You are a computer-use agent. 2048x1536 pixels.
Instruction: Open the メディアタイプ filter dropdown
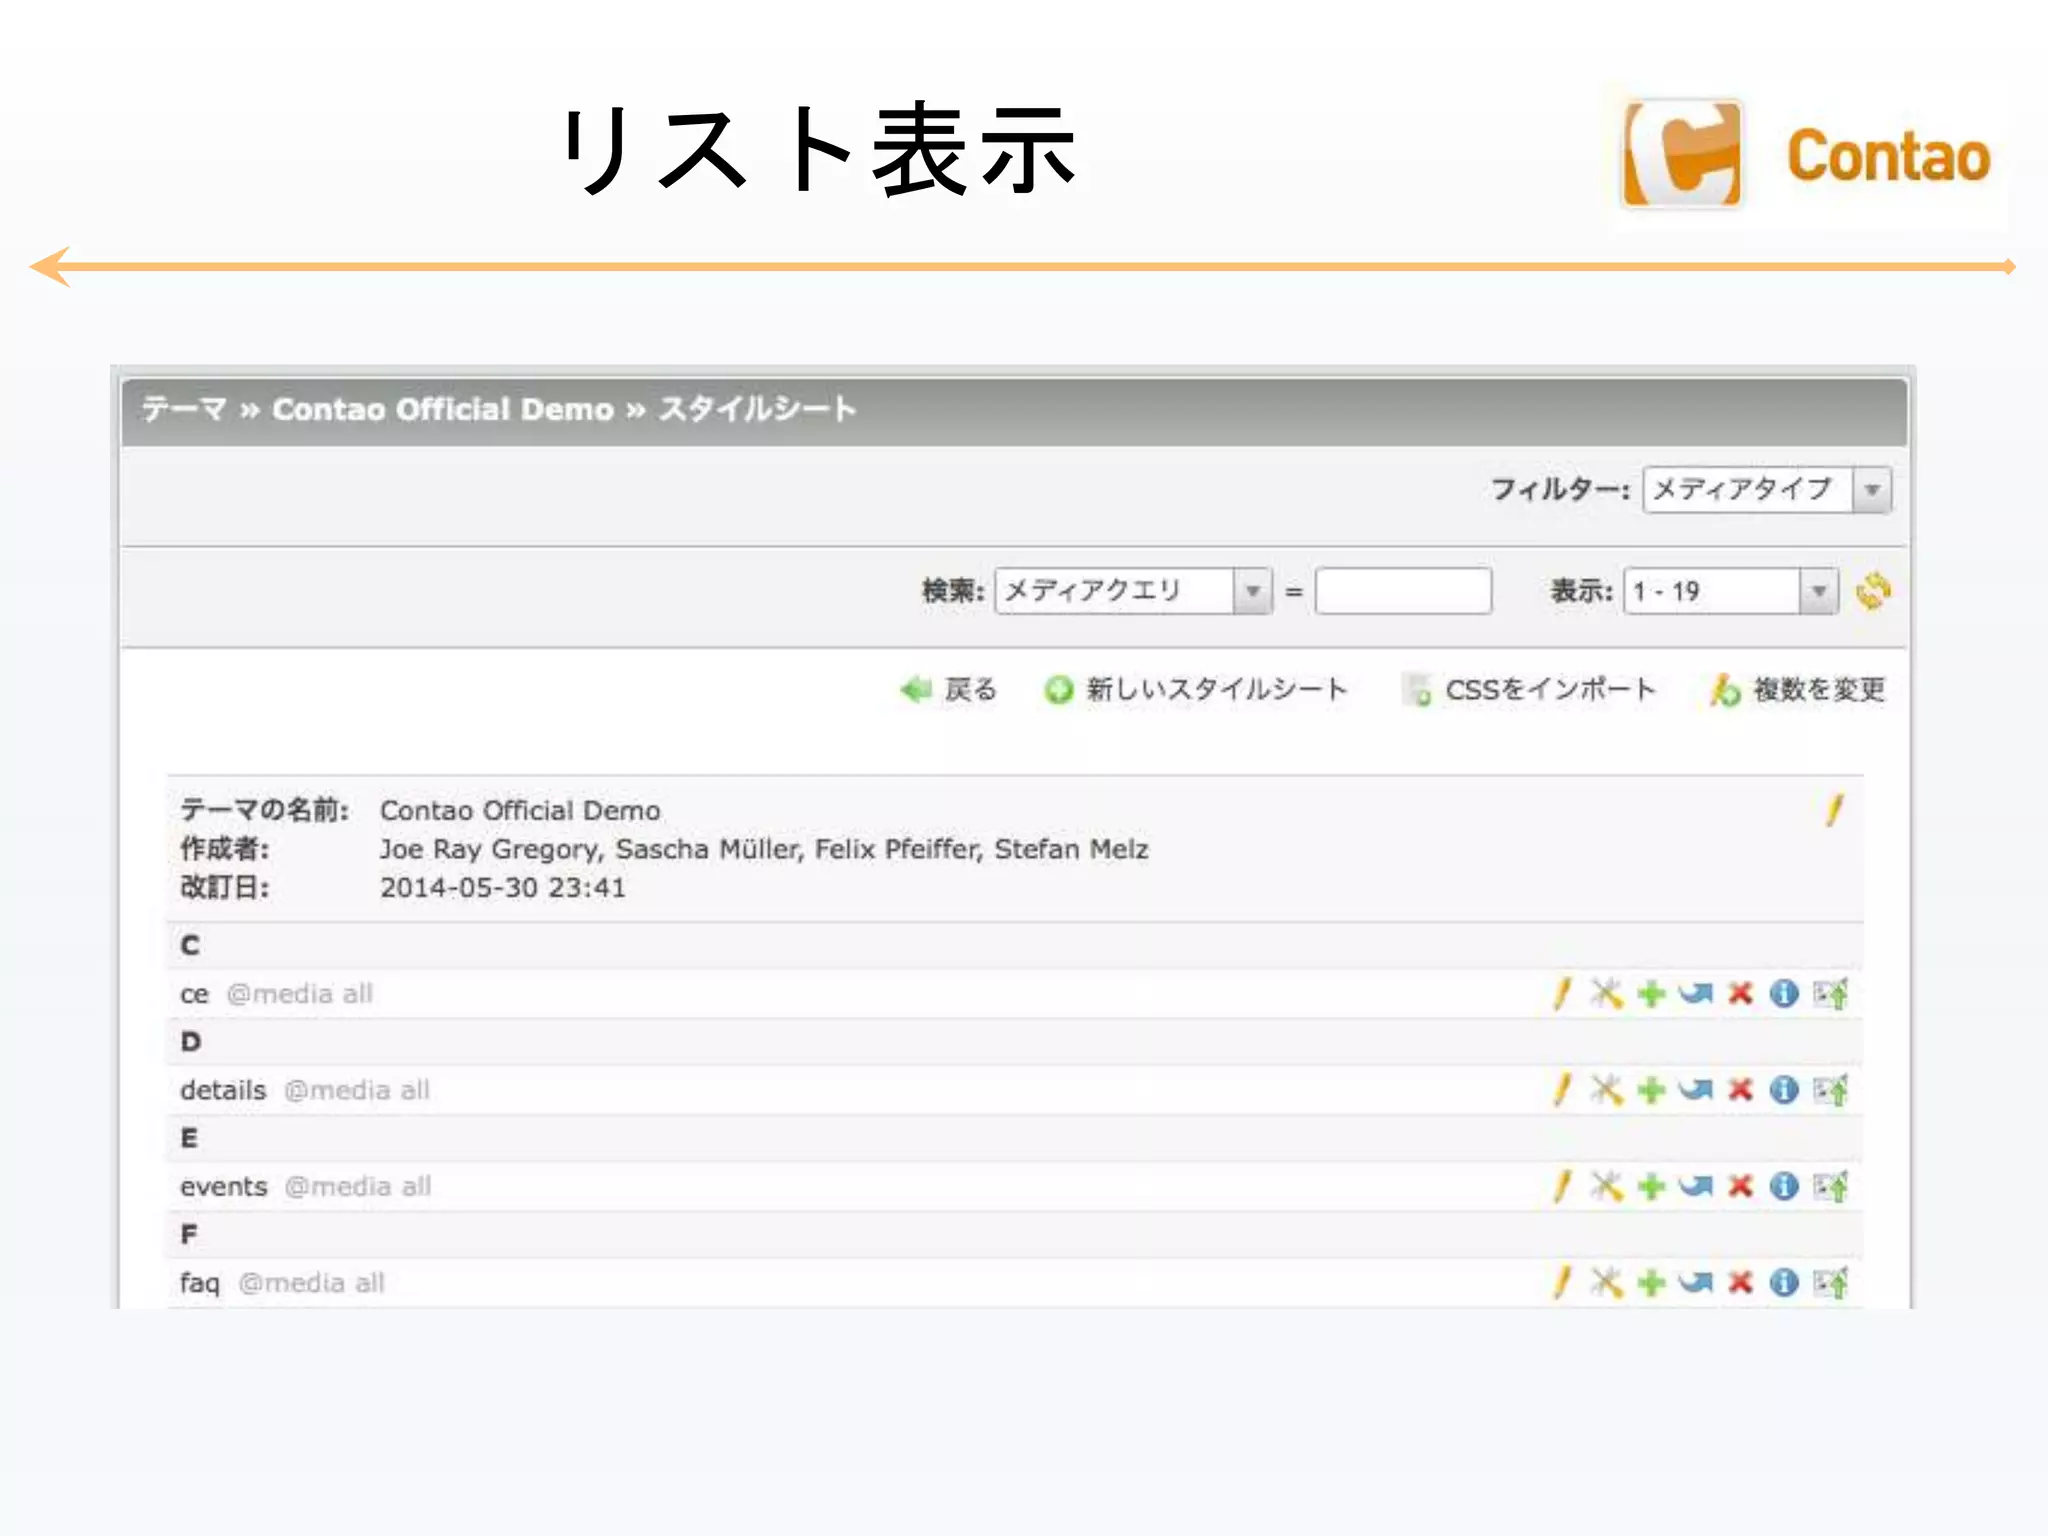pos(1767,490)
